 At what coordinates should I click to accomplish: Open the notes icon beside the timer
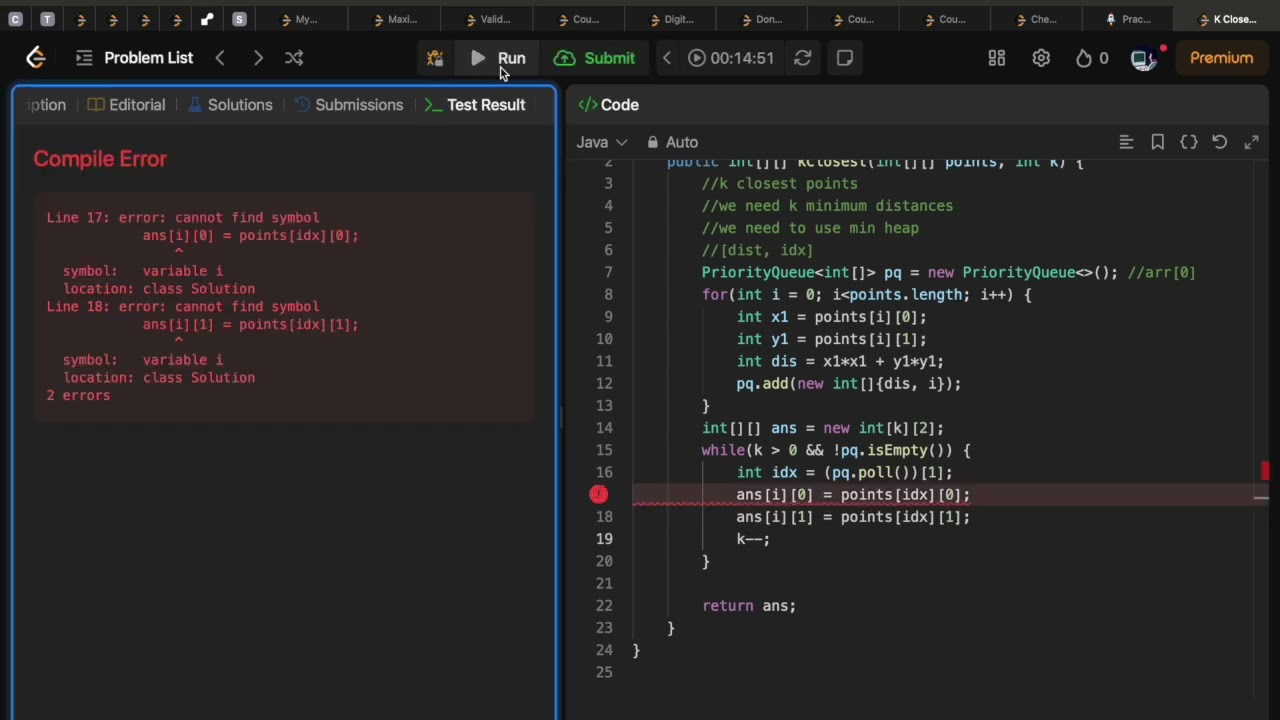(x=845, y=58)
